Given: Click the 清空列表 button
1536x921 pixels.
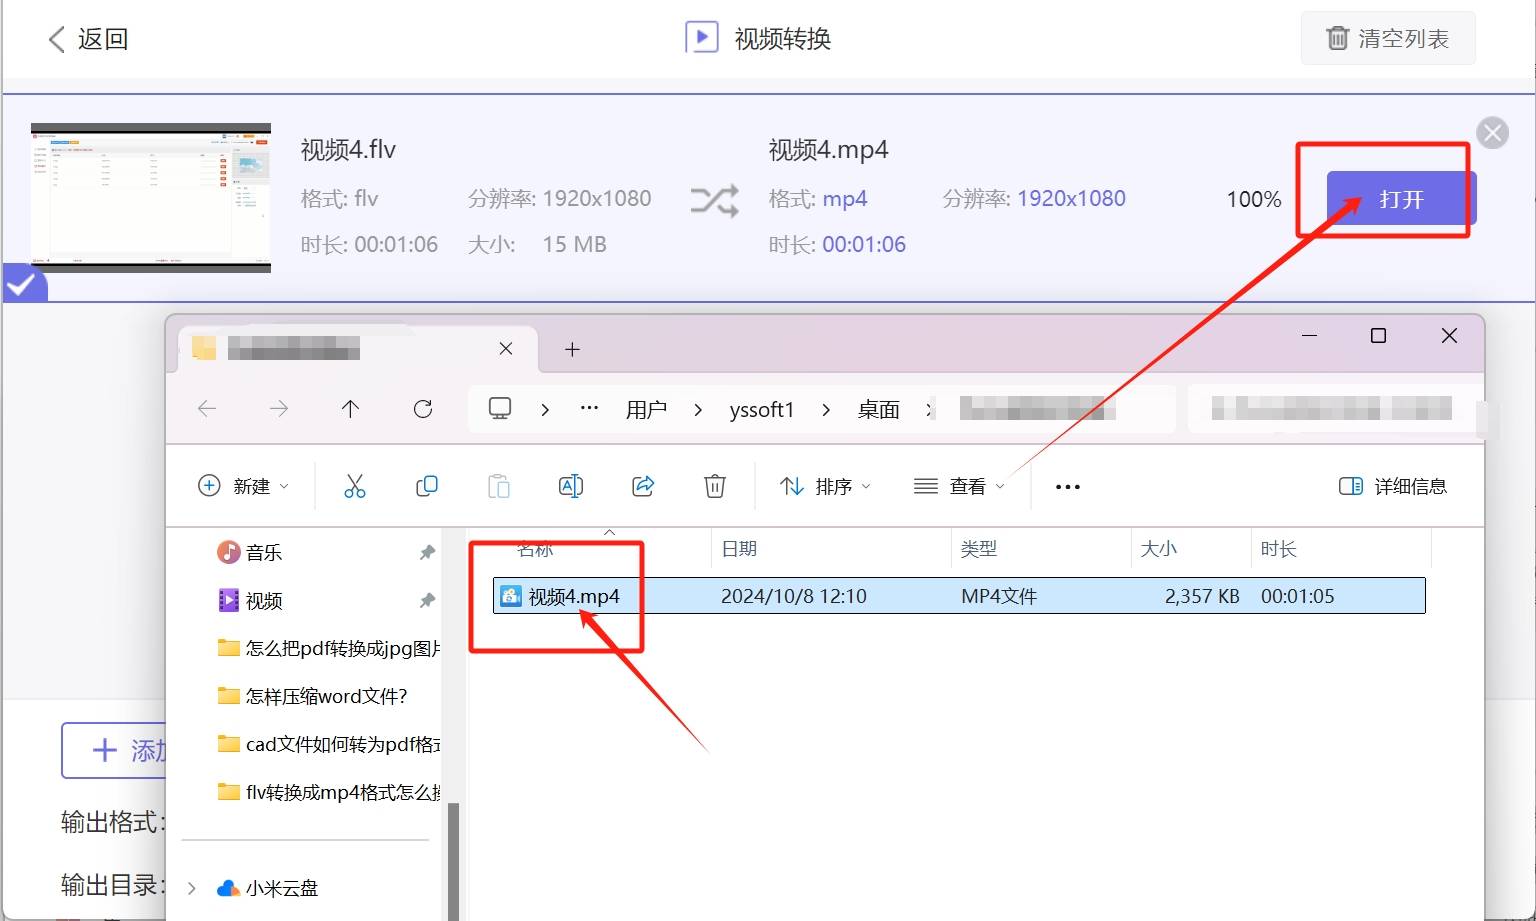Looking at the screenshot, I should [1387, 39].
